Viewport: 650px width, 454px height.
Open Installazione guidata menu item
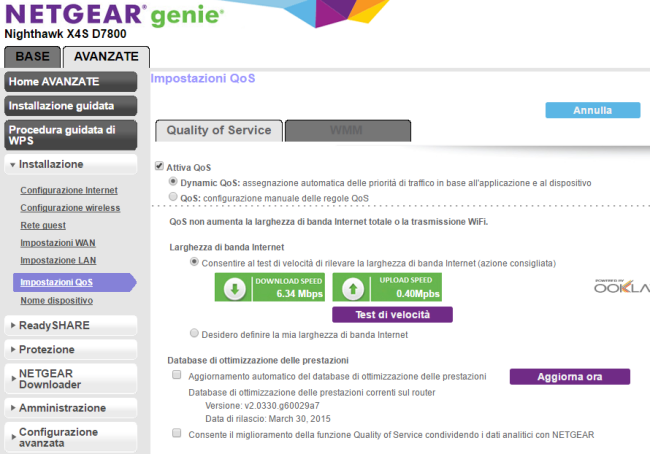70,106
